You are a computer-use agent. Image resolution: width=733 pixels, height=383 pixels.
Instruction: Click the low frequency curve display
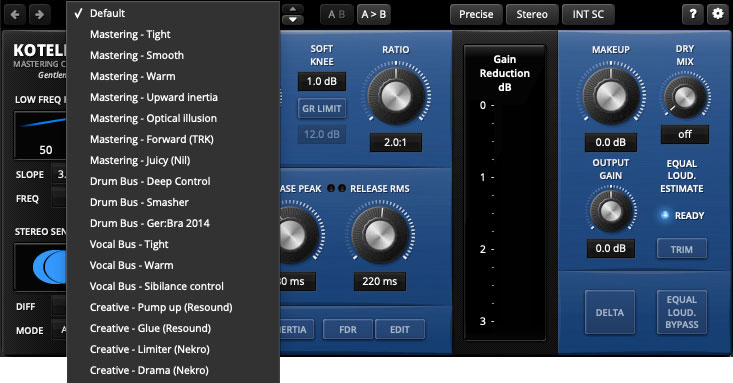(41, 136)
